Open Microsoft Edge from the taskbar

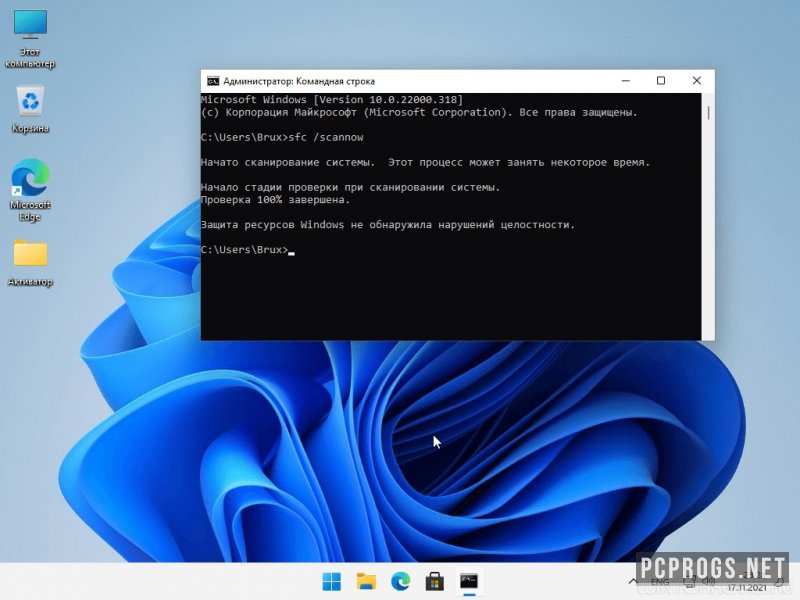click(x=401, y=581)
